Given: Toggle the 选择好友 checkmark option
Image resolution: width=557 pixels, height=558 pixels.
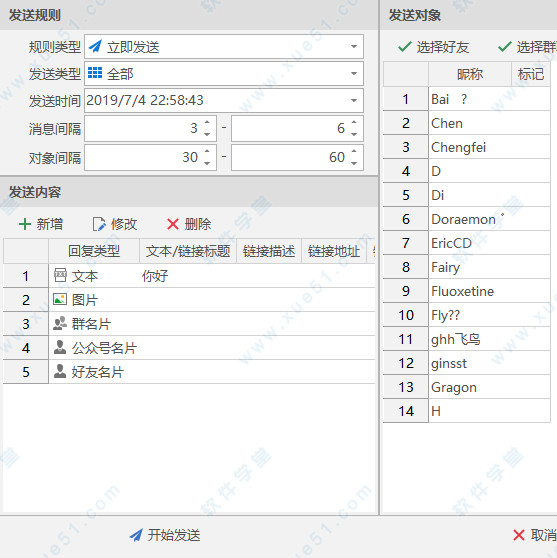Looking at the screenshot, I should (x=433, y=47).
